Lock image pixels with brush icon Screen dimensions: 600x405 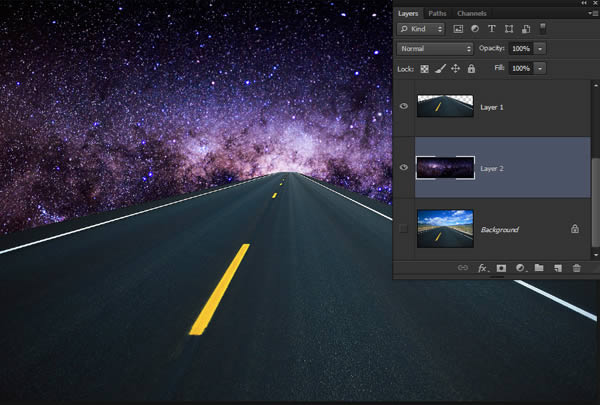pyautogui.click(x=440, y=69)
